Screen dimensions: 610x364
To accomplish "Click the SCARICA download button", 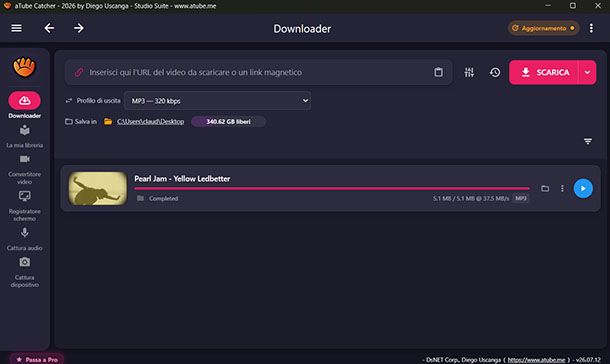I will click(x=543, y=72).
